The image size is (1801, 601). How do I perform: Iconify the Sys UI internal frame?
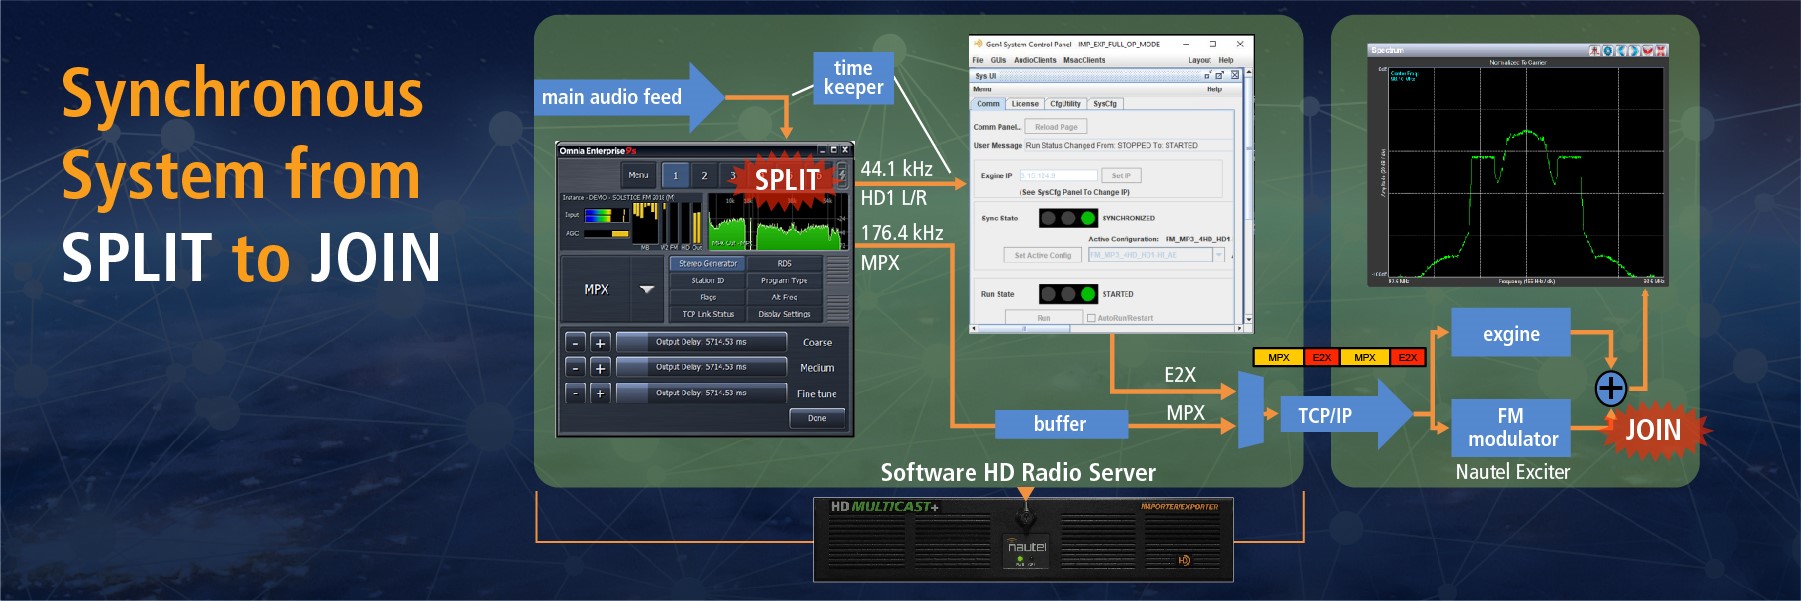coord(1207,75)
